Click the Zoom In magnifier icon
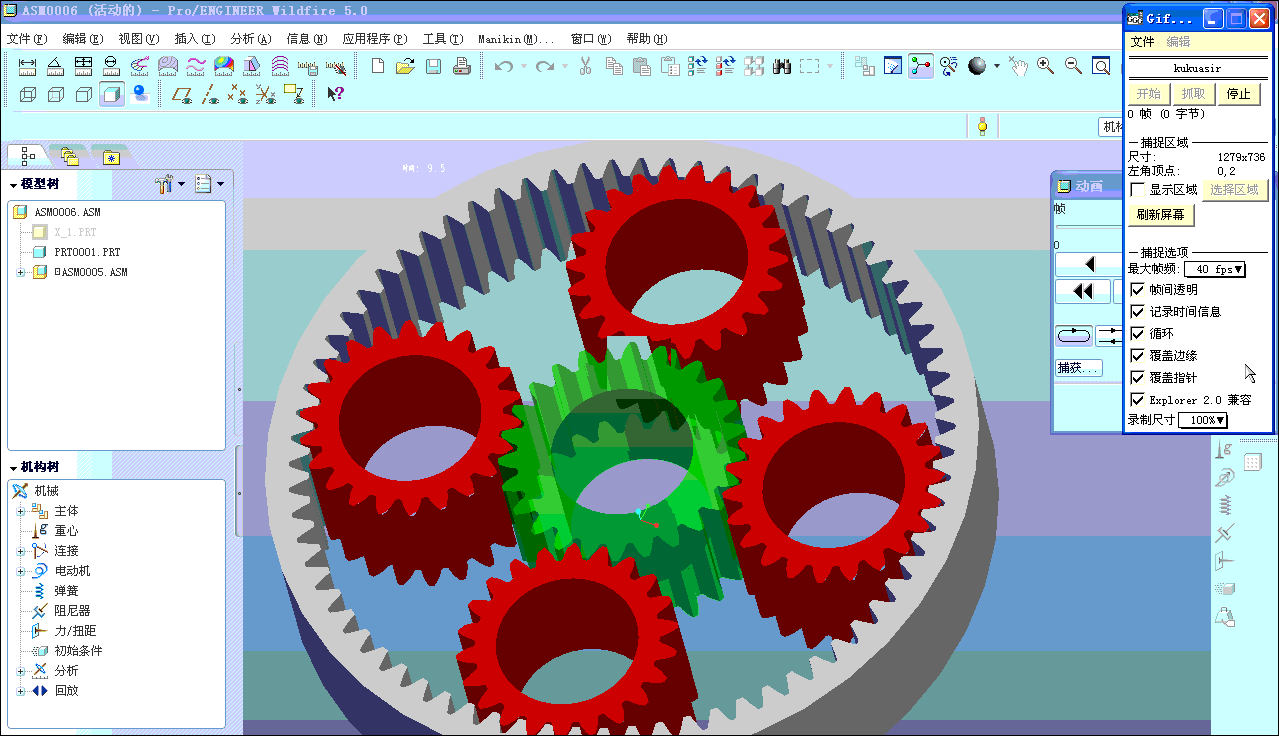The width and height of the screenshot is (1279, 736). pos(1045,66)
